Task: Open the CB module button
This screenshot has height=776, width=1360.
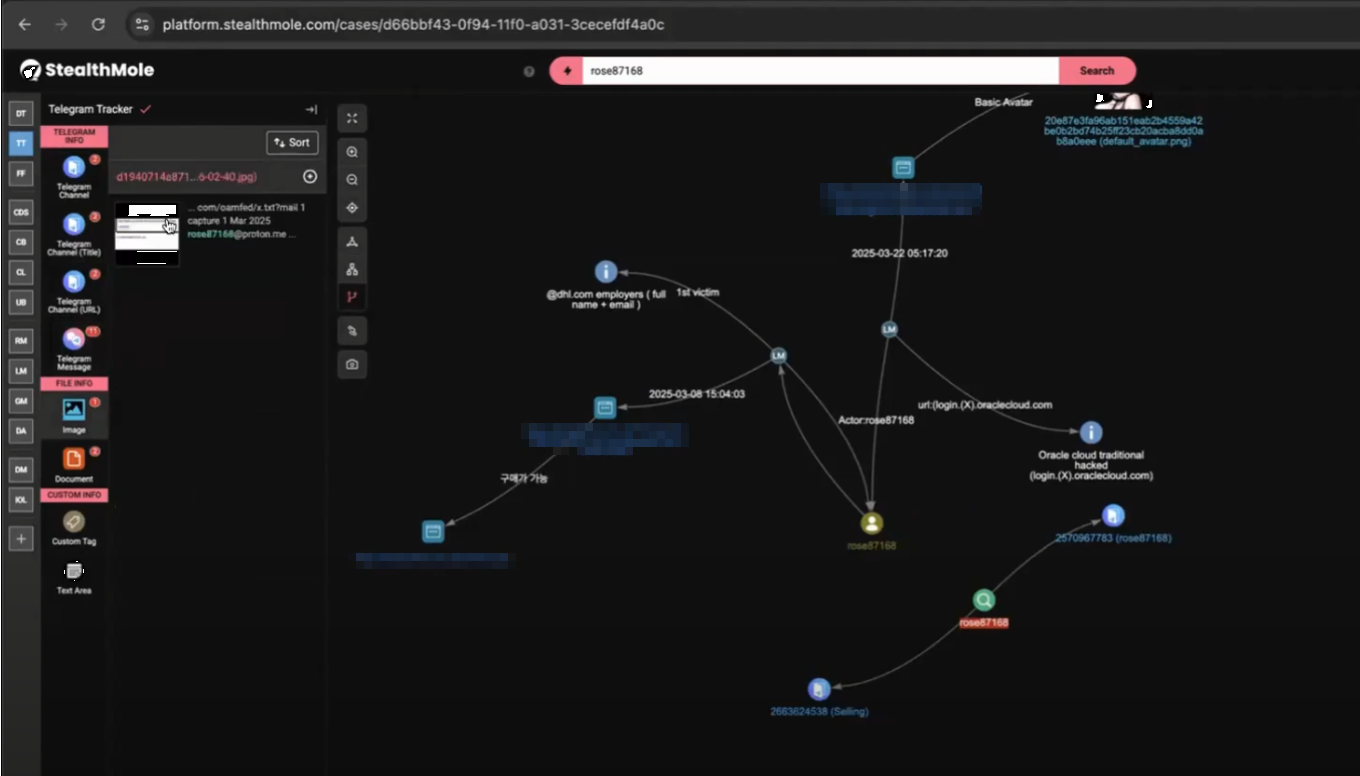Action: [x=21, y=242]
